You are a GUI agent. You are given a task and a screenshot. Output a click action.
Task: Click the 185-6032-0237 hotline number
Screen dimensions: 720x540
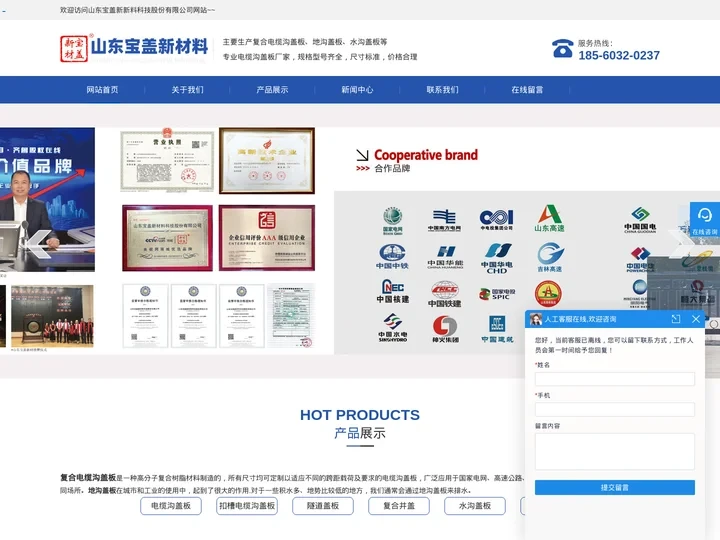pyautogui.click(x=619, y=56)
